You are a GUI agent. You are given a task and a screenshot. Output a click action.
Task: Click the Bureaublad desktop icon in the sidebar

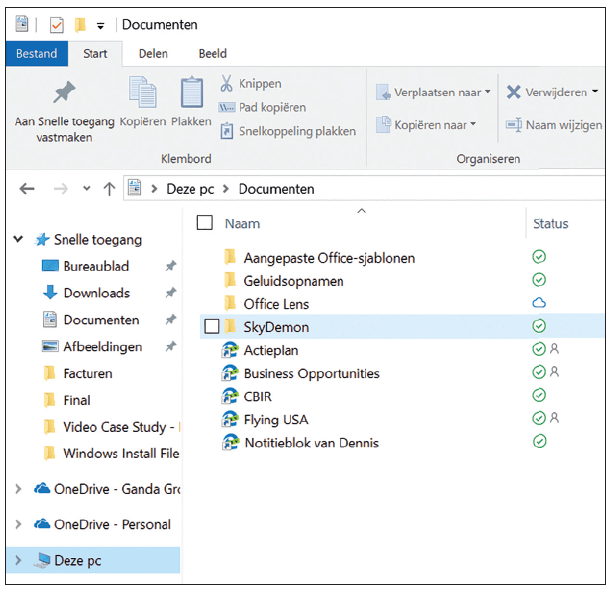click(50, 266)
